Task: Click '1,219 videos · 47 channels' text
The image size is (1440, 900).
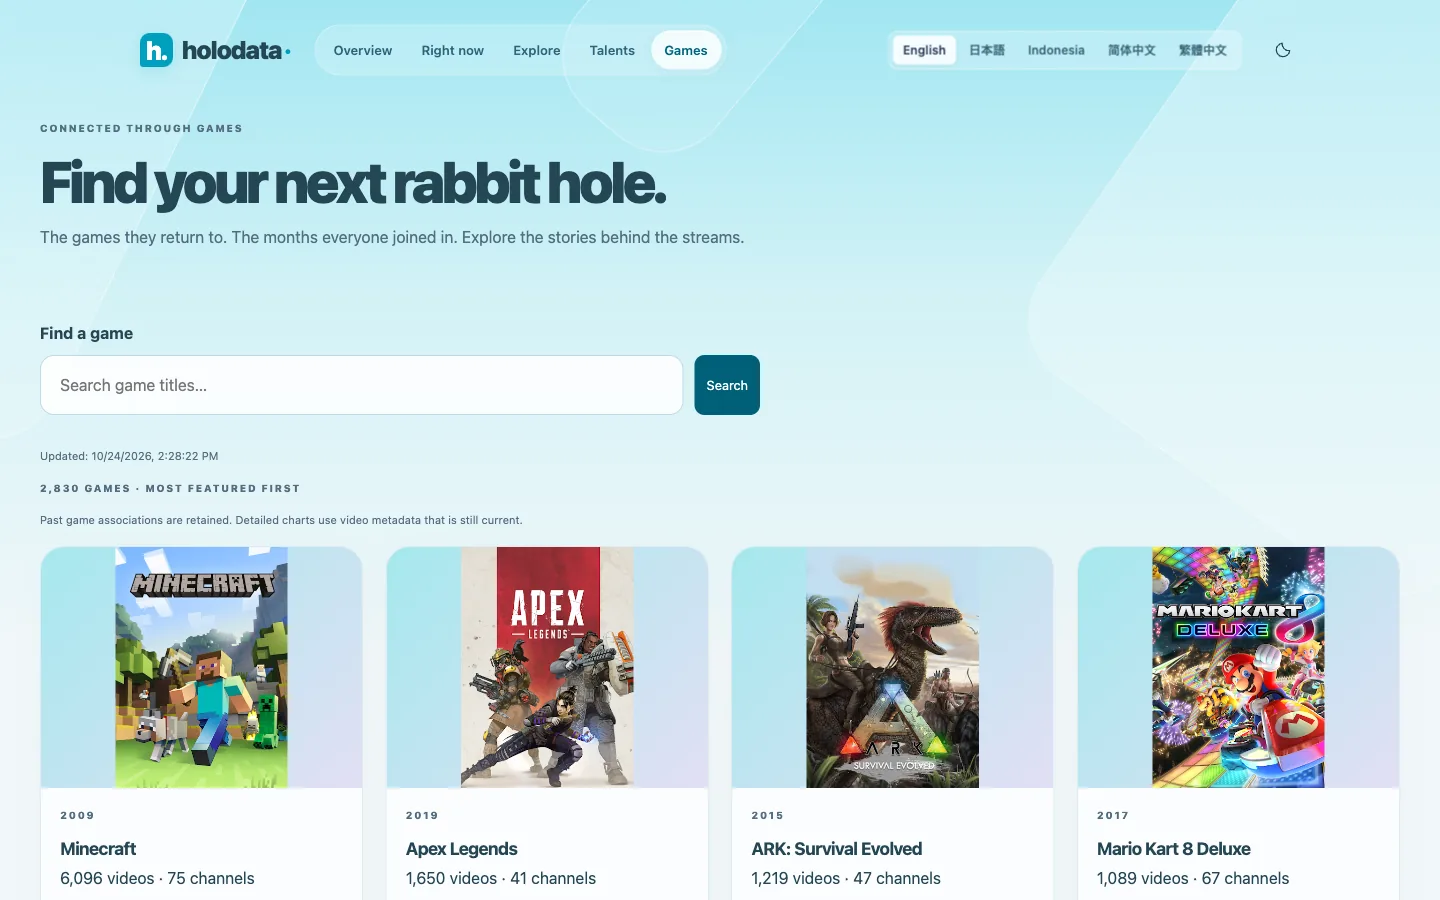Action: [846, 878]
